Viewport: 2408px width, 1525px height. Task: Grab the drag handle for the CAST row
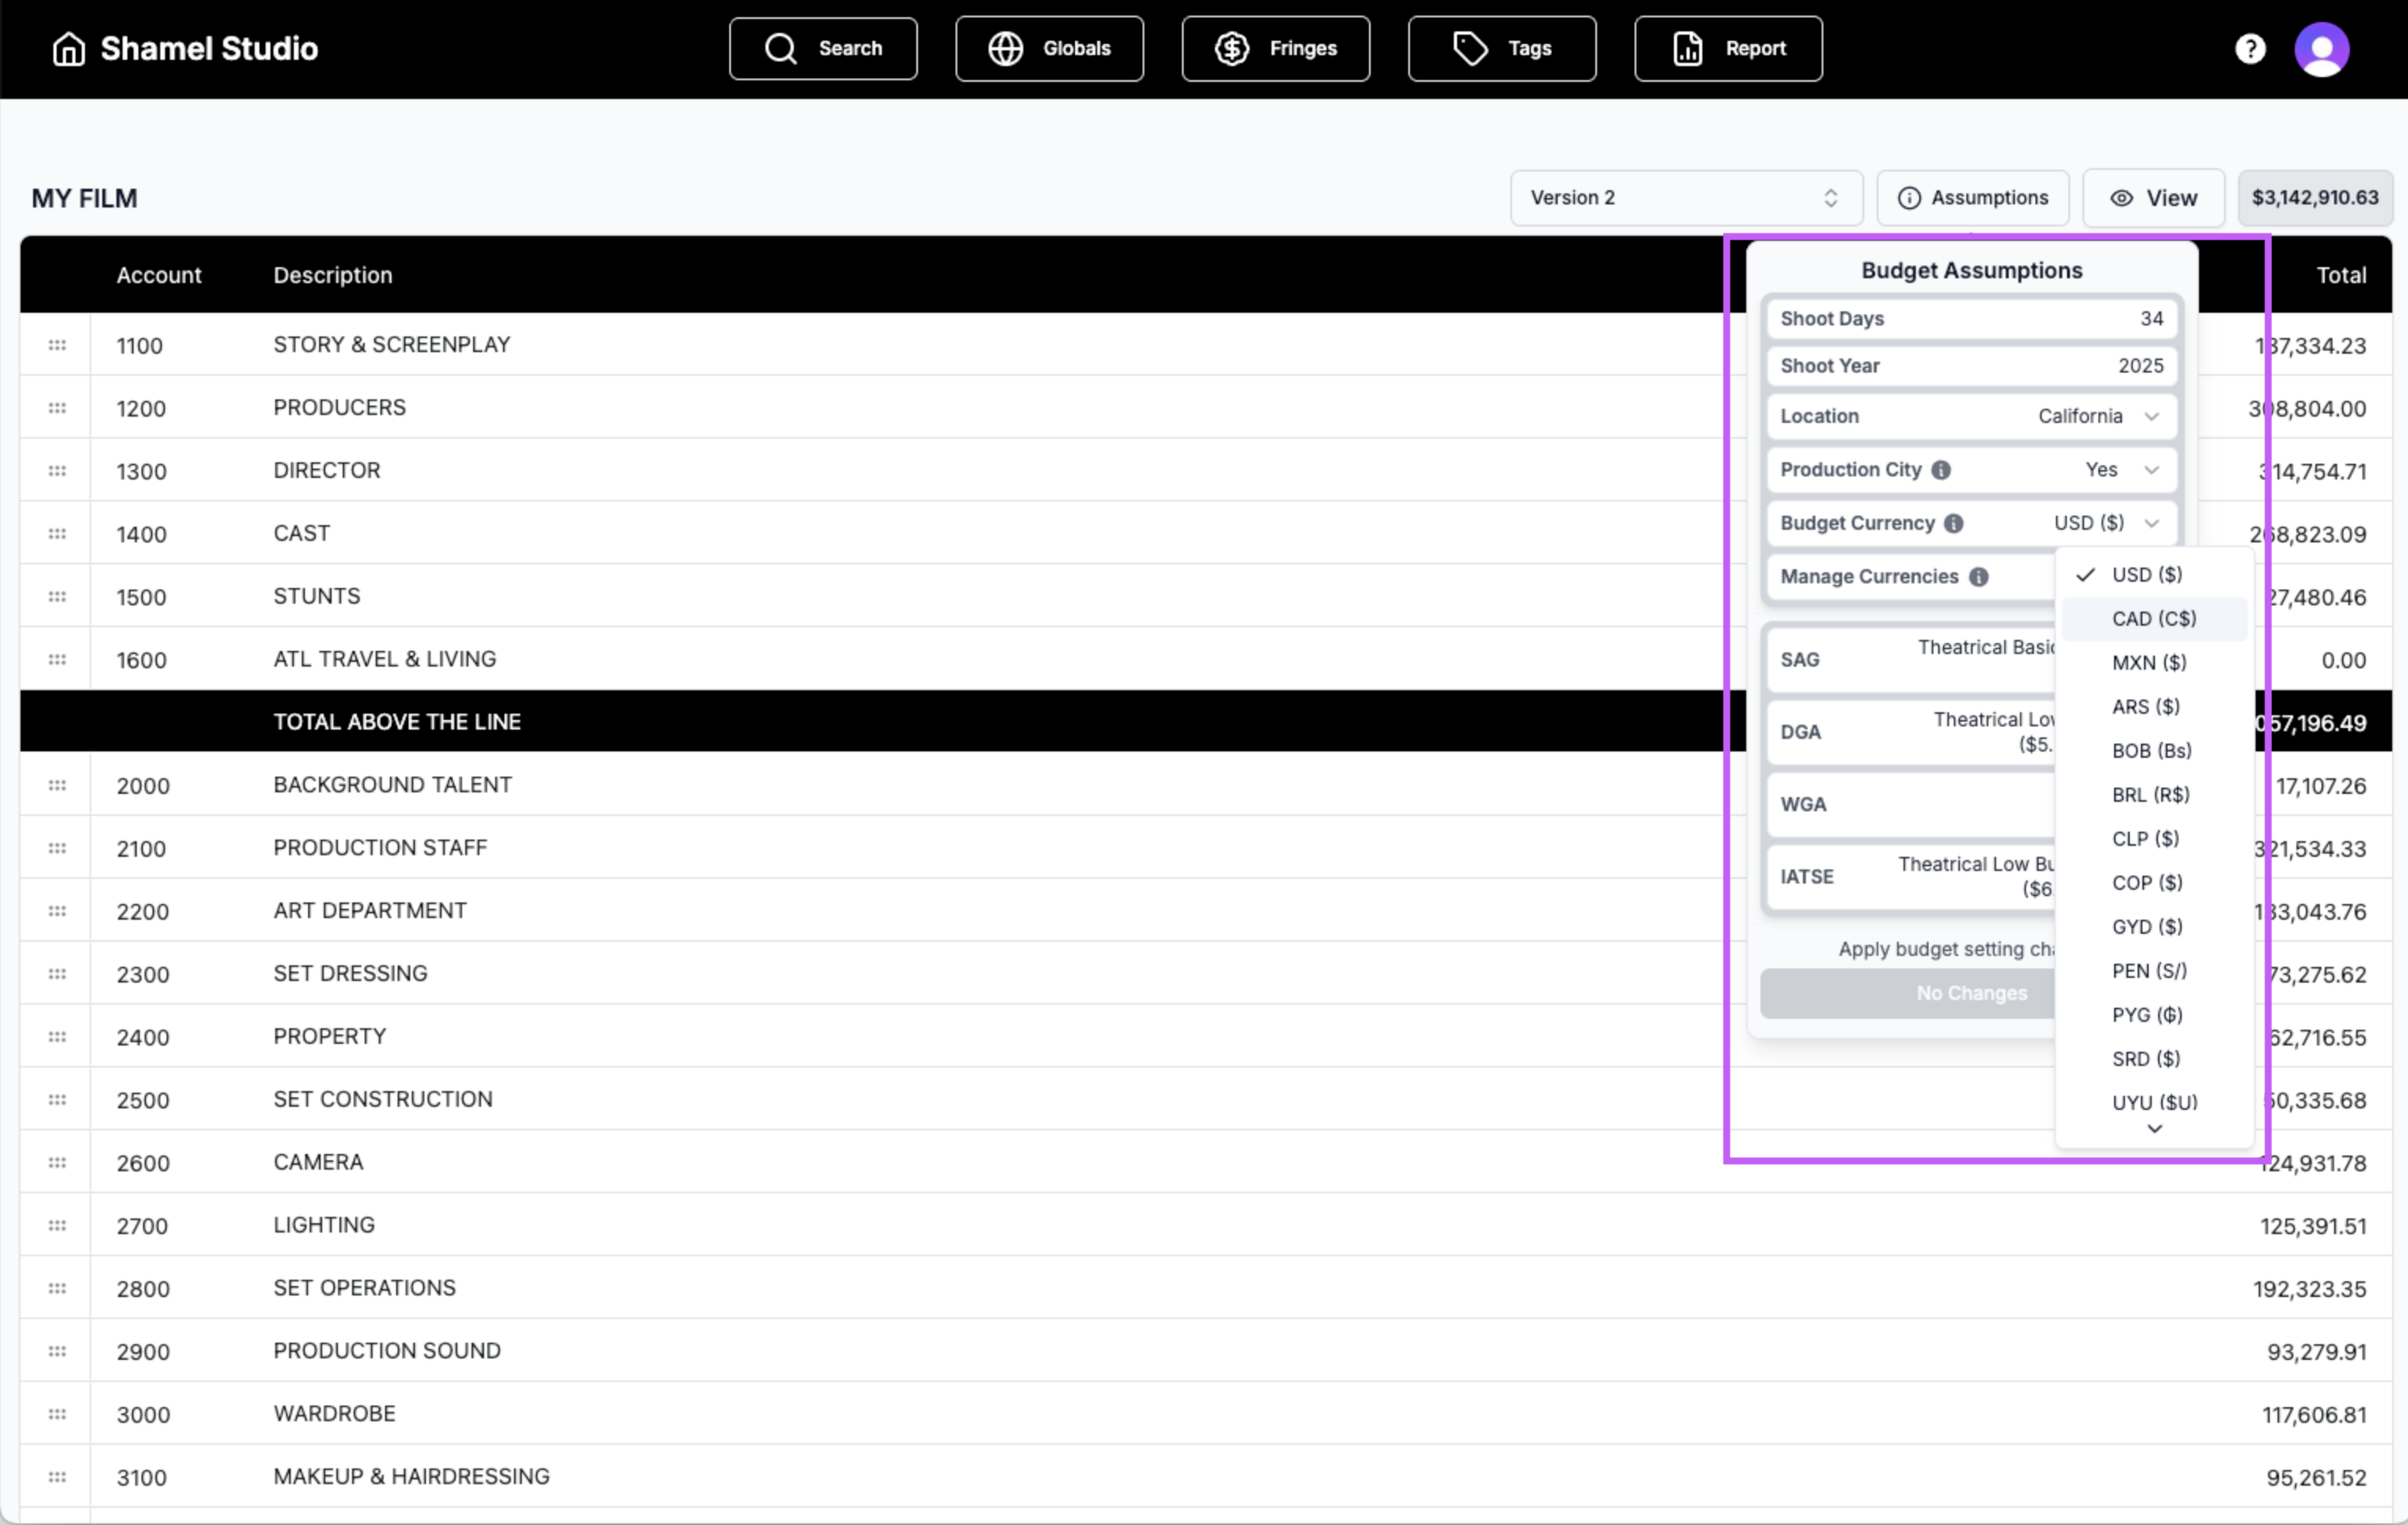click(57, 534)
